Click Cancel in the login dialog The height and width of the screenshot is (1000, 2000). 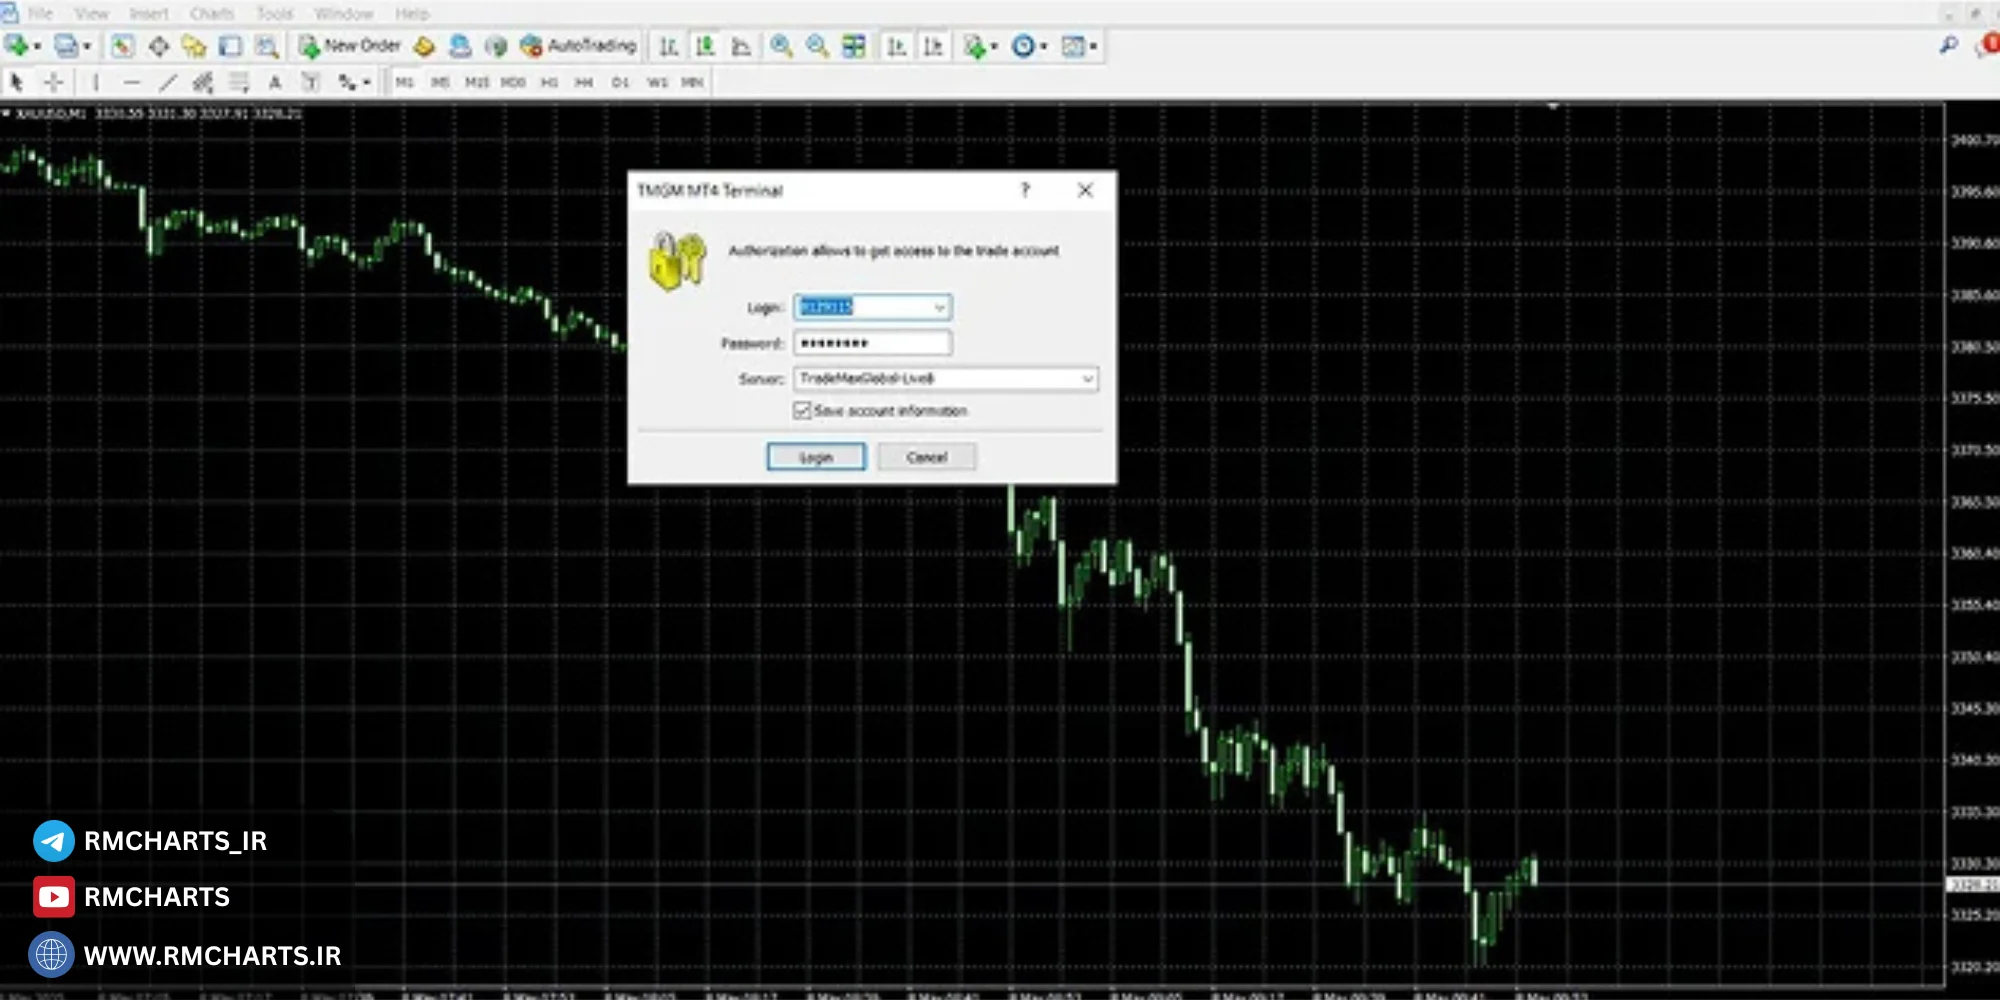click(x=926, y=457)
